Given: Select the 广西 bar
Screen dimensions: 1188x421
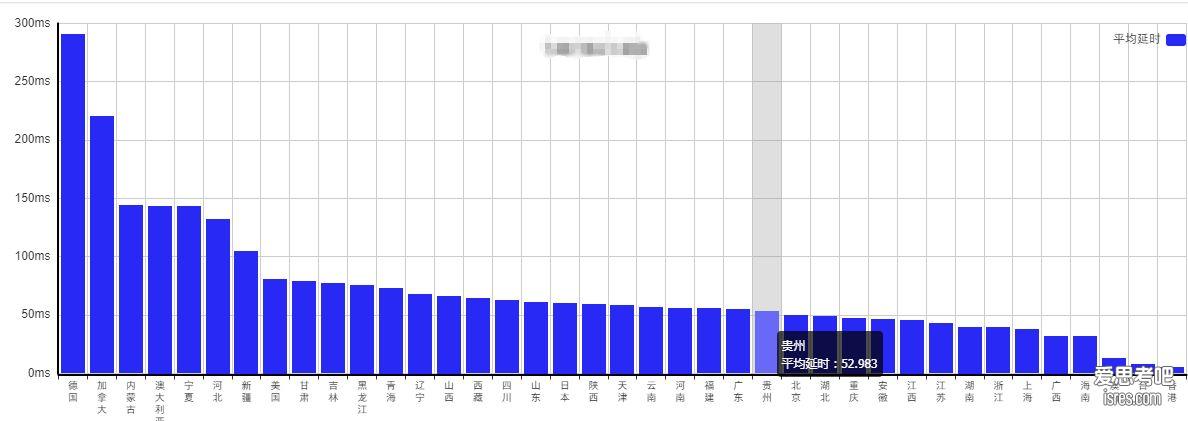Looking at the screenshot, I should tap(1057, 354).
